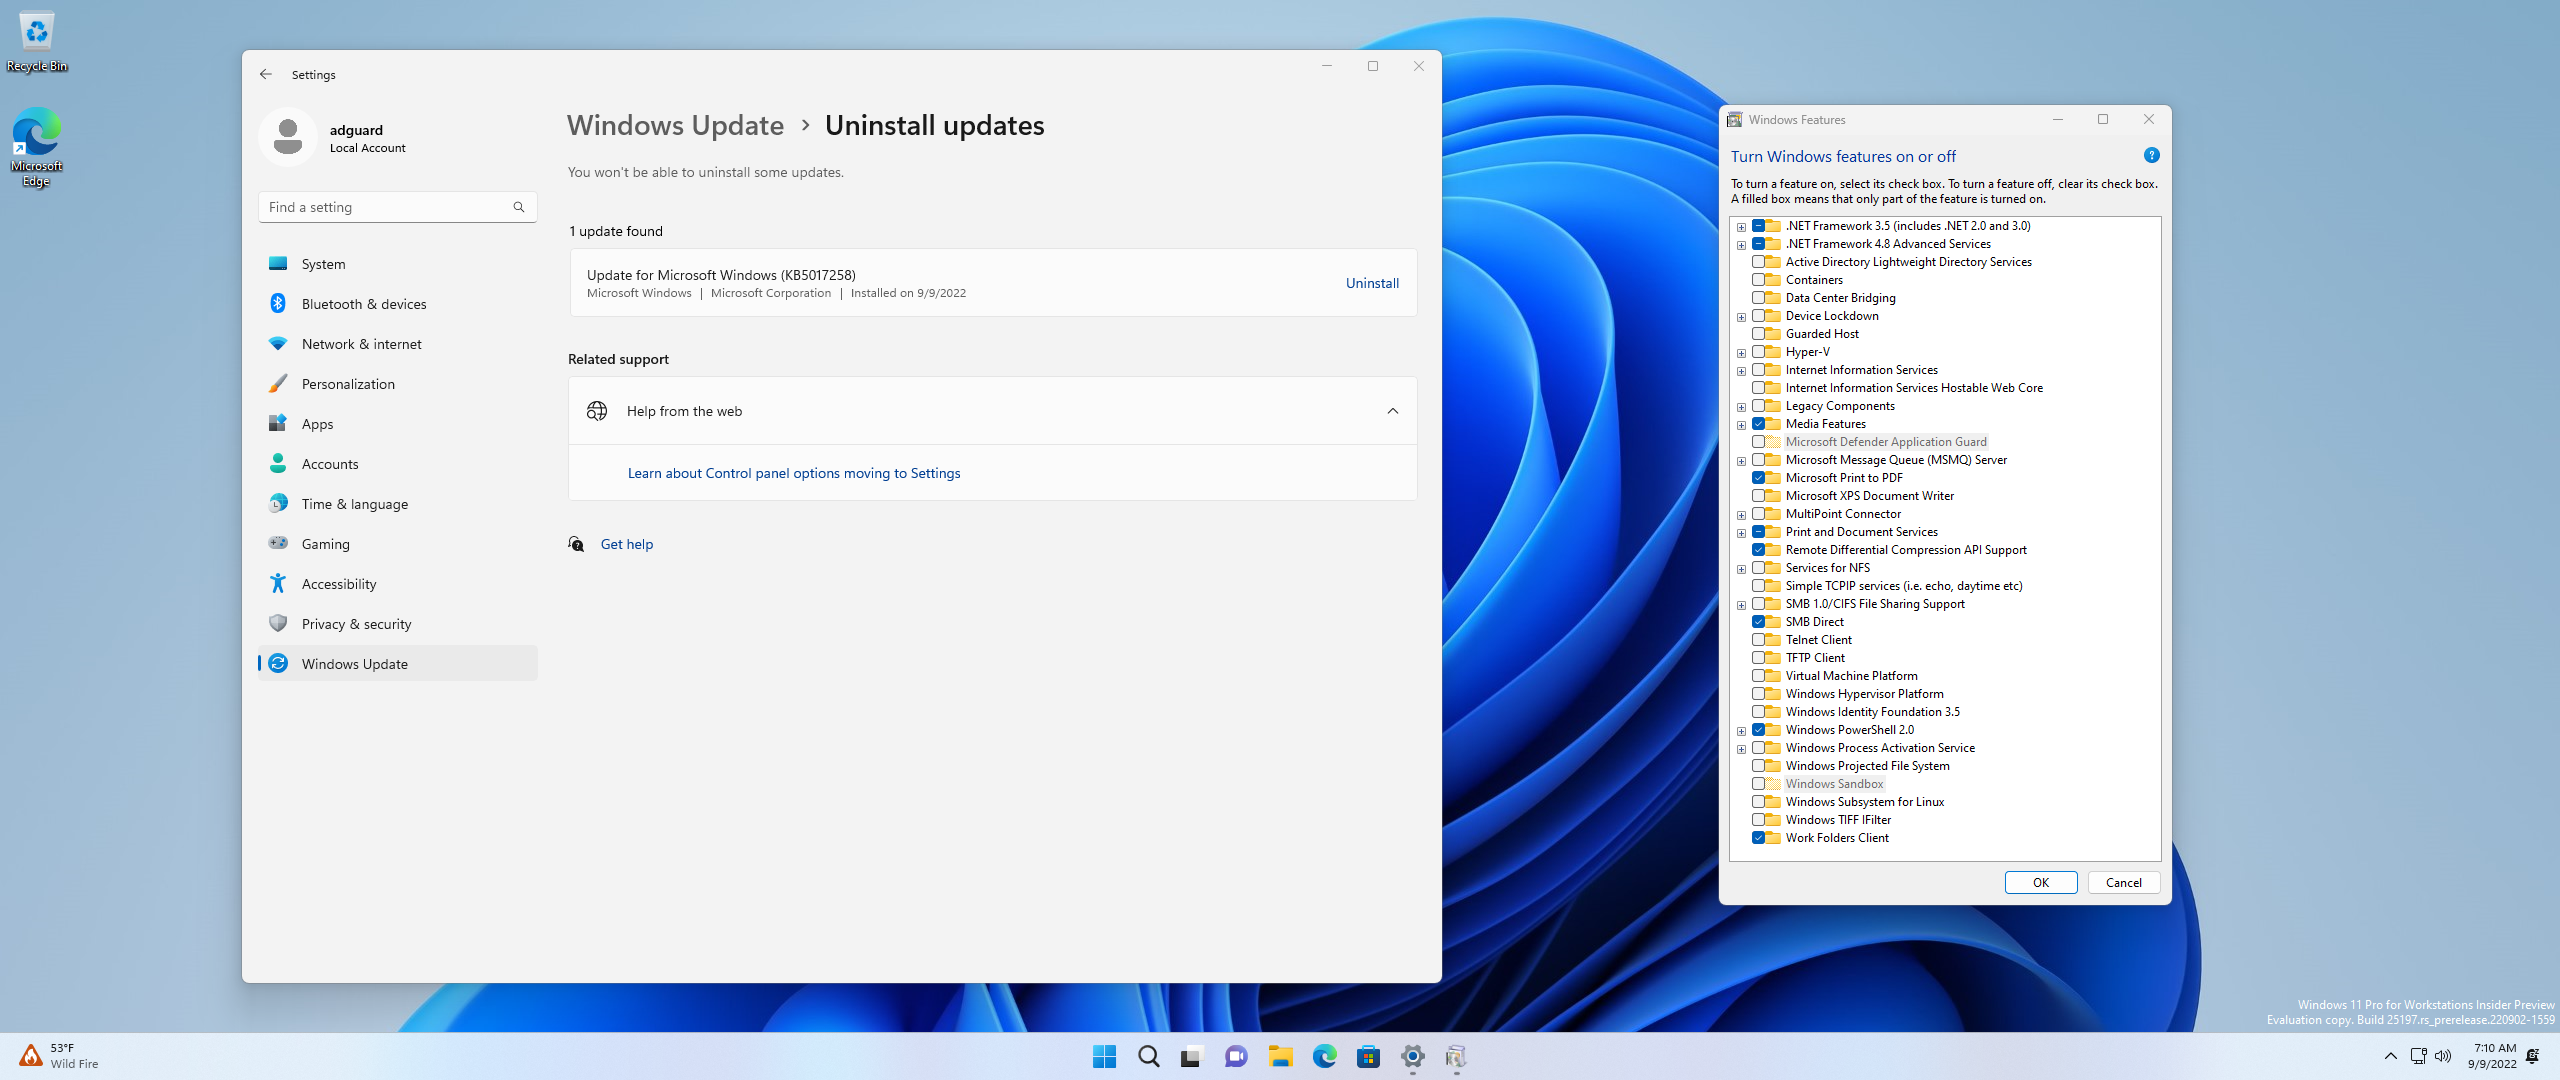
Task: Select Windows Update in sidebar
Action: (x=398, y=664)
